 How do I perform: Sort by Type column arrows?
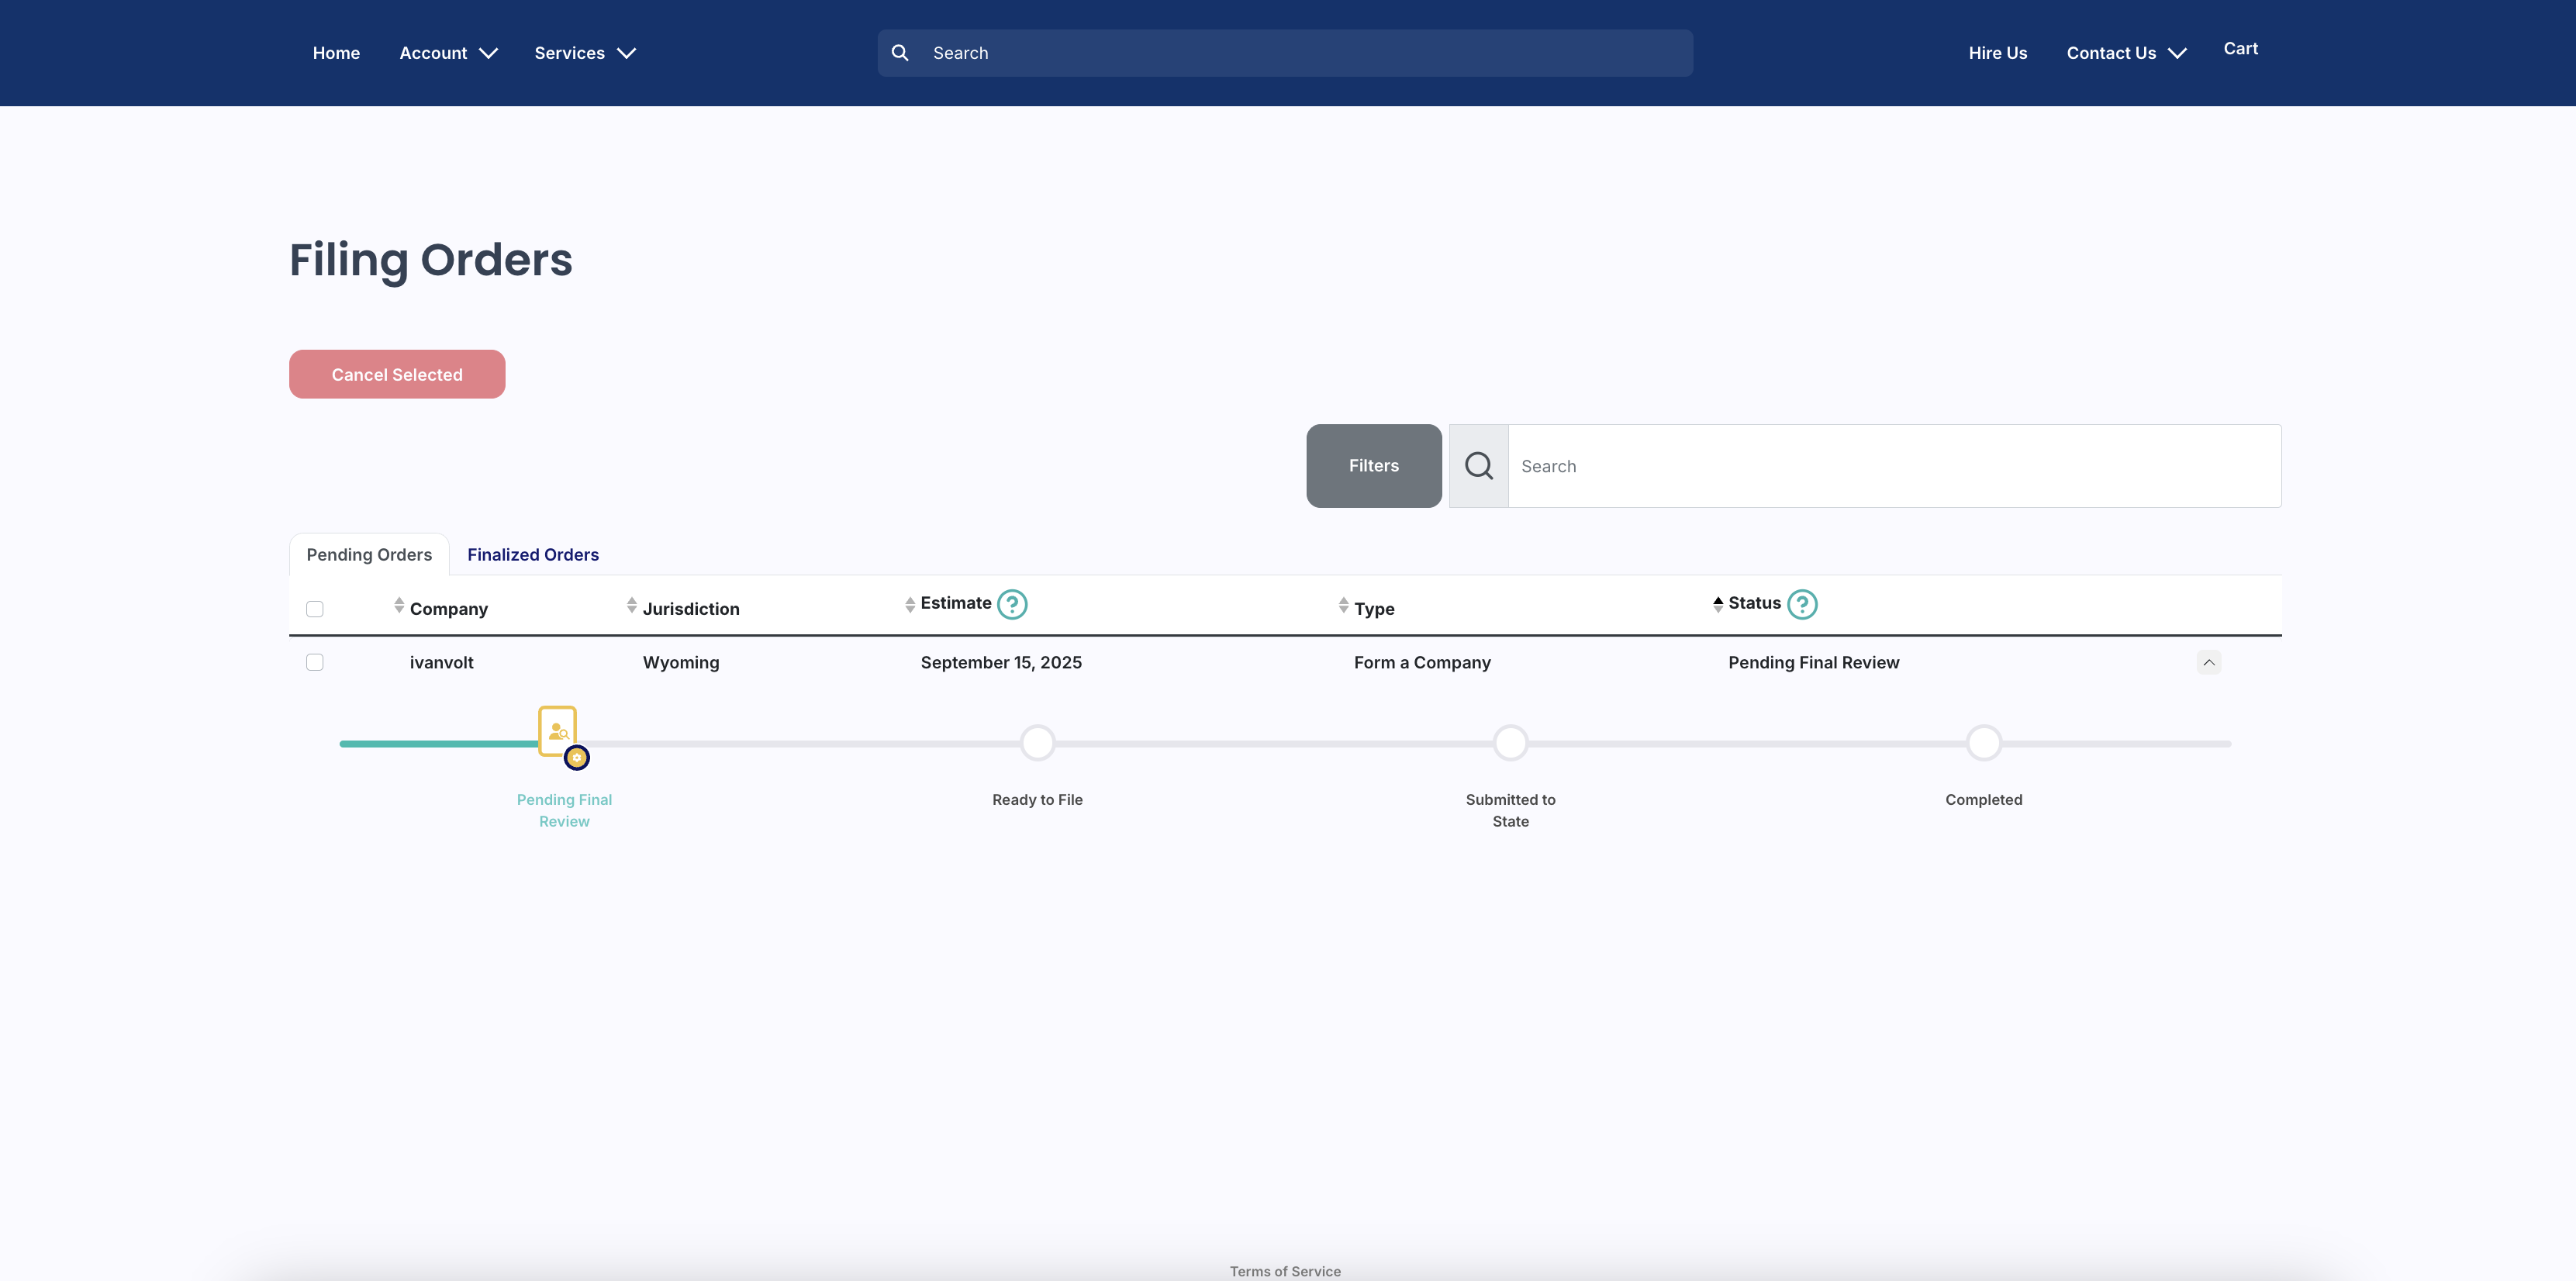1343,606
